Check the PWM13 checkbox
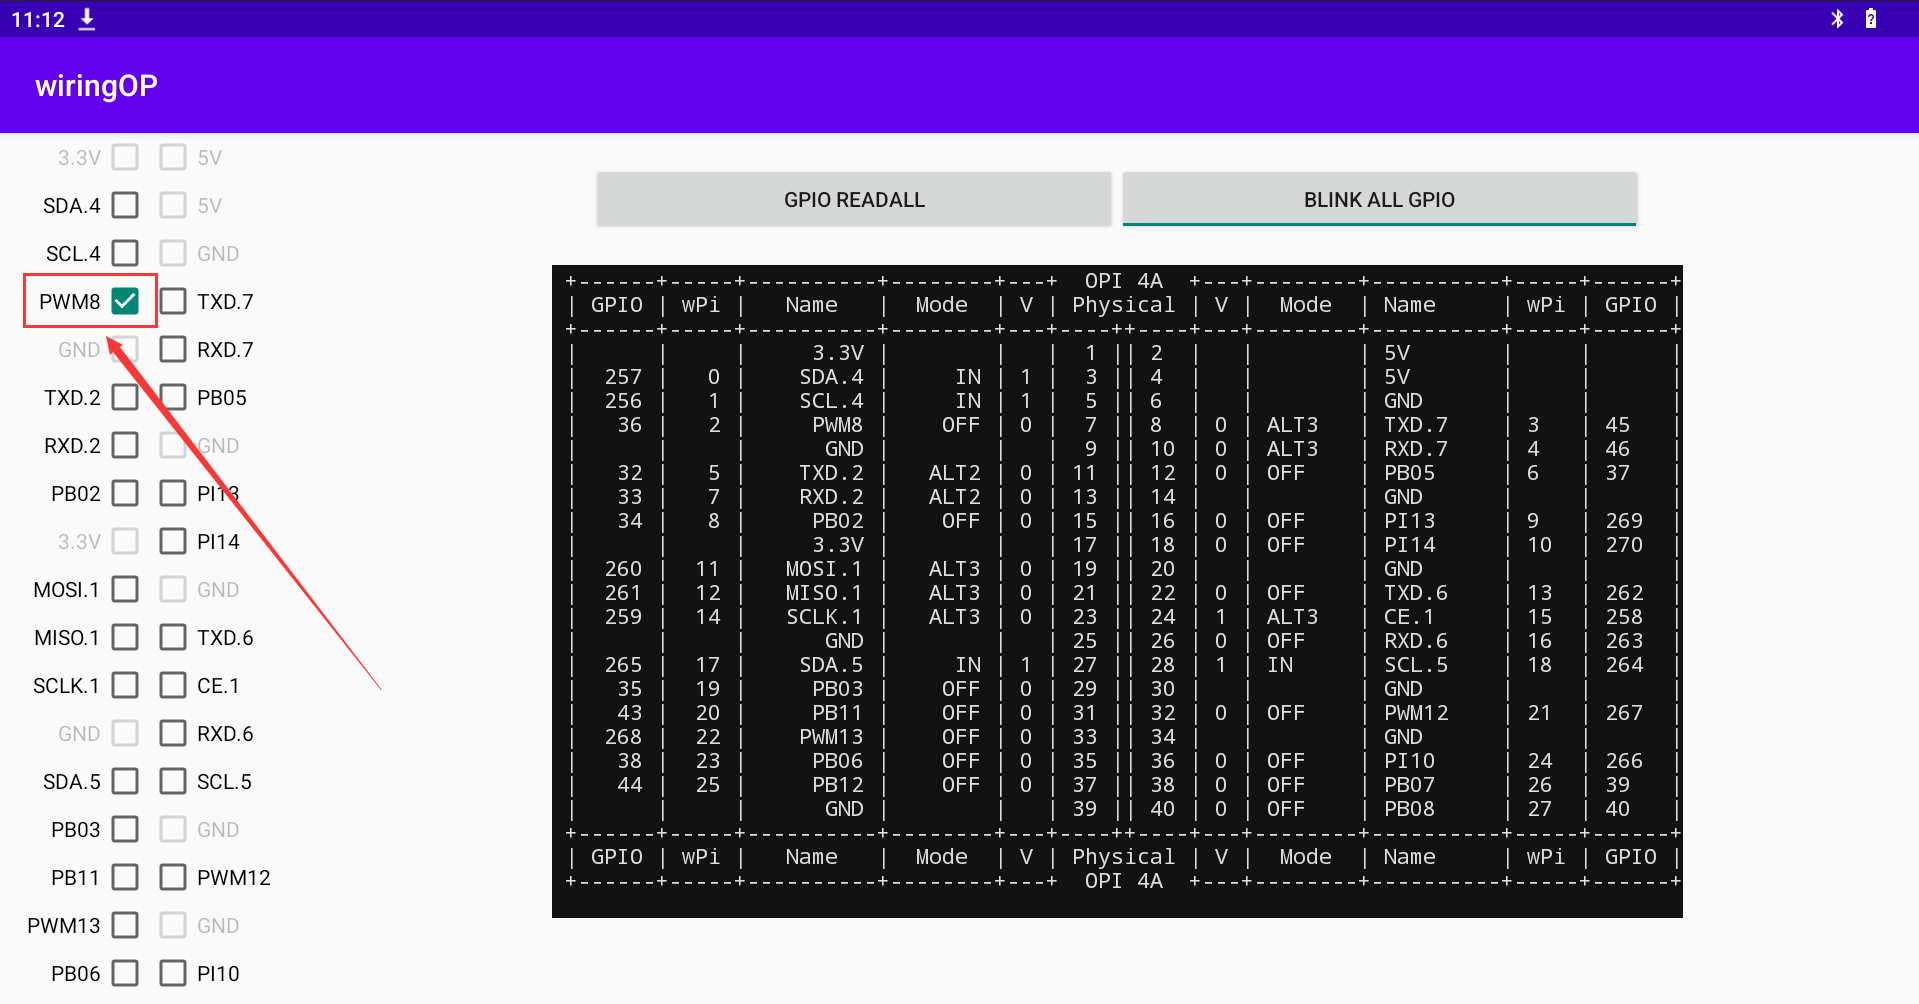 125,925
